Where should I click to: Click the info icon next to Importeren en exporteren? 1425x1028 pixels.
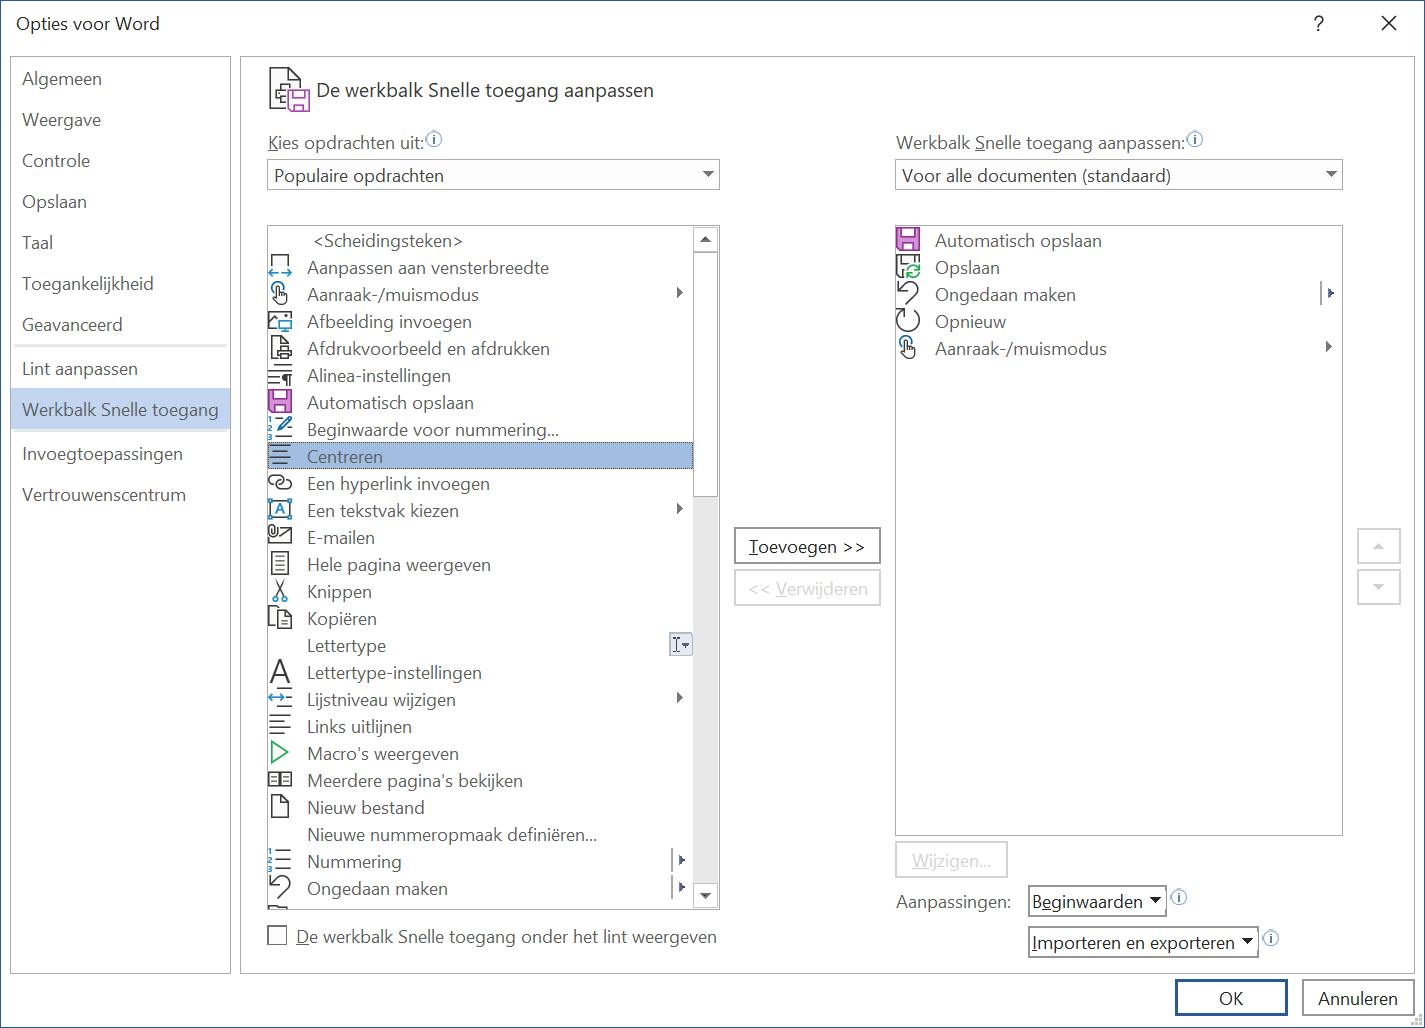coord(1271,939)
